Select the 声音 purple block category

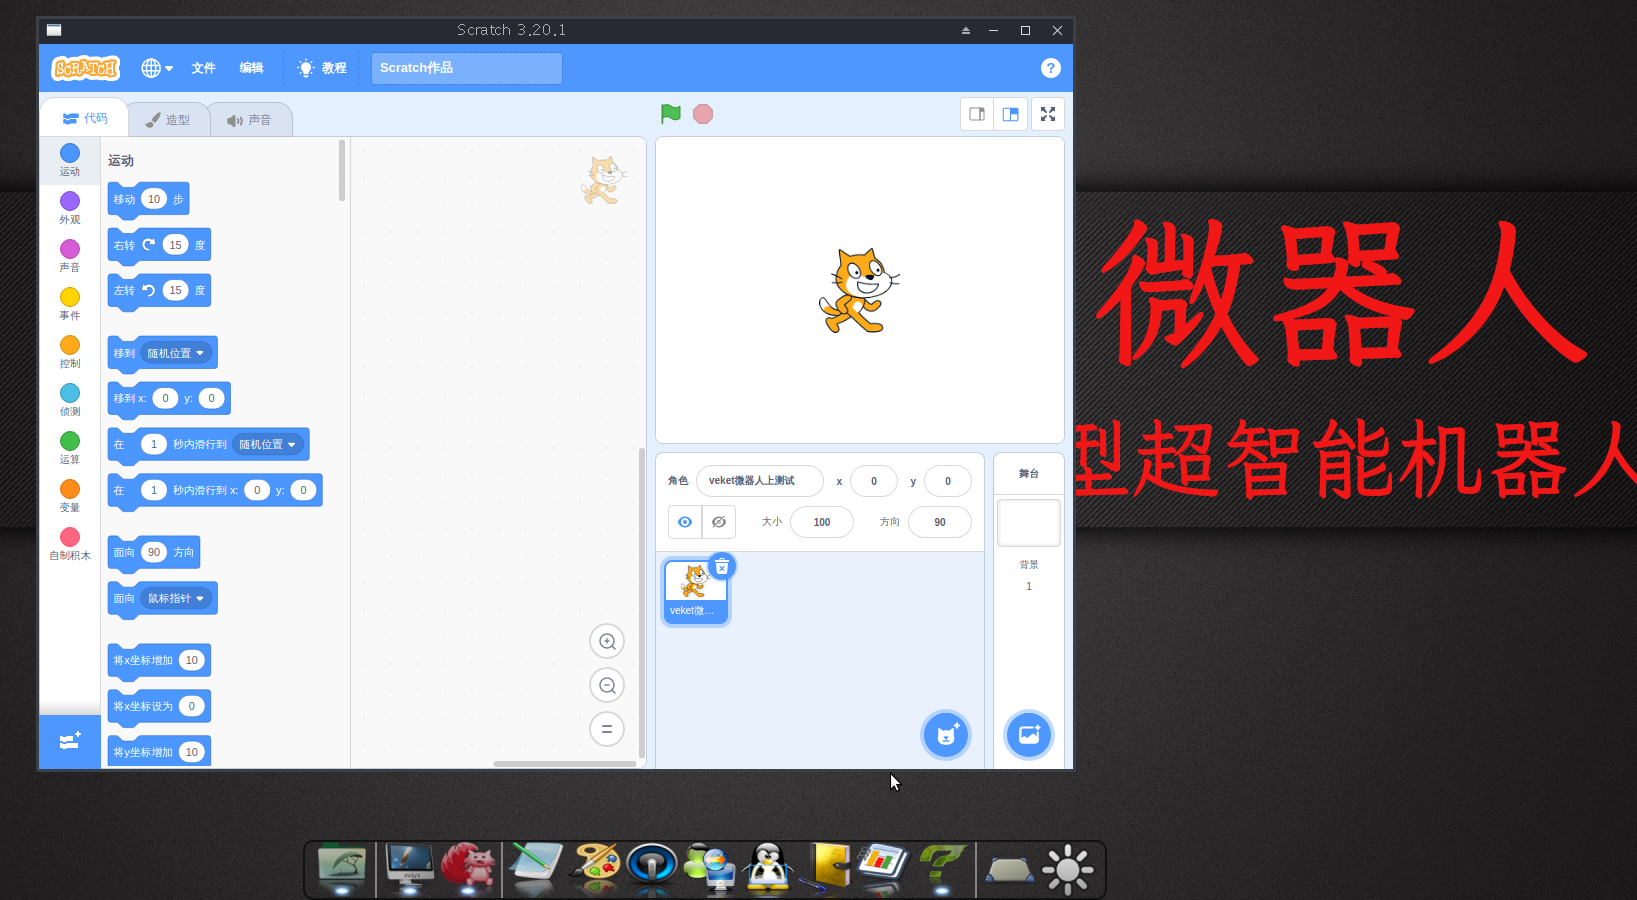click(70, 256)
